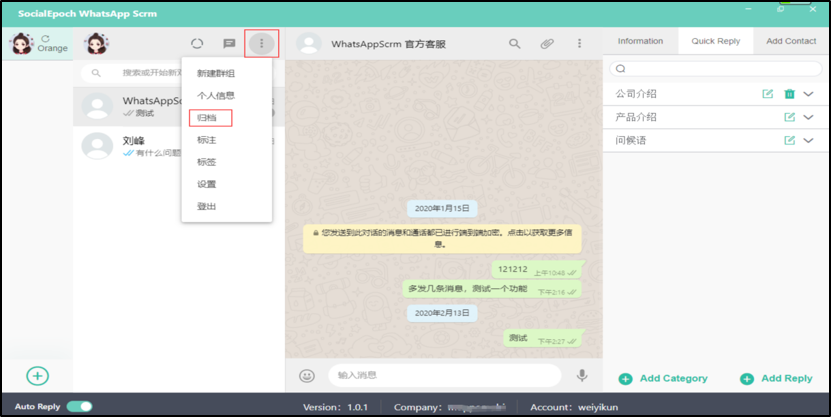Click the Add Reply button
The image size is (831, 417).
[x=776, y=378]
